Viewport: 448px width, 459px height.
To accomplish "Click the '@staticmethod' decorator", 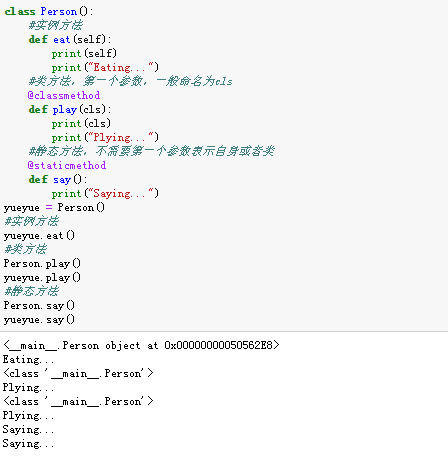I will pos(67,165).
